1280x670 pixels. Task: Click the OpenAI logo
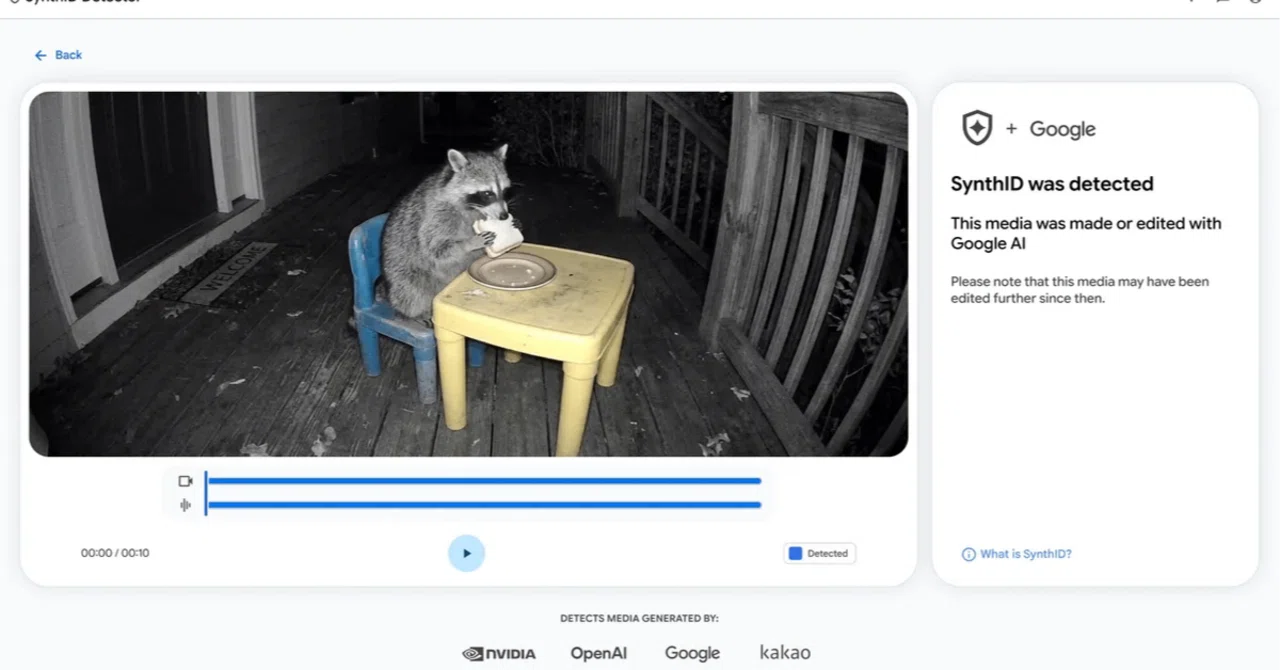pos(599,653)
